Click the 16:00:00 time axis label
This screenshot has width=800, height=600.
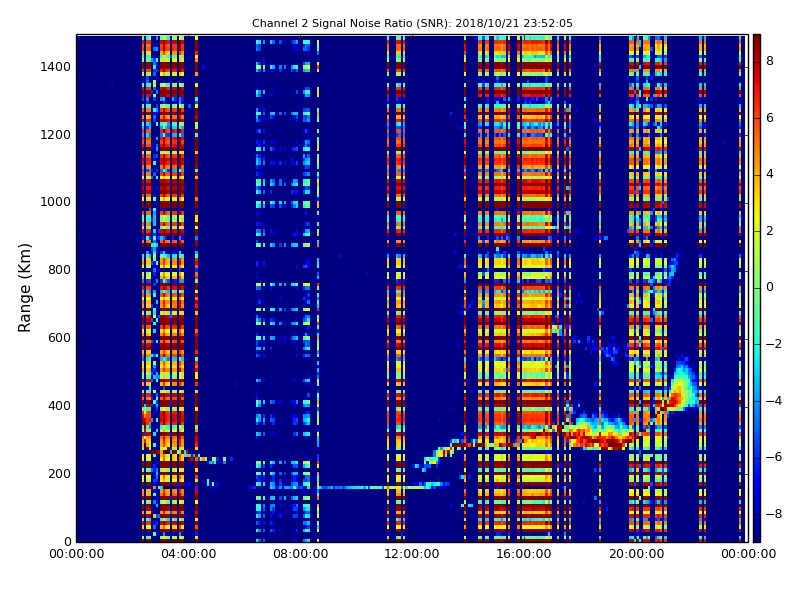(524, 554)
